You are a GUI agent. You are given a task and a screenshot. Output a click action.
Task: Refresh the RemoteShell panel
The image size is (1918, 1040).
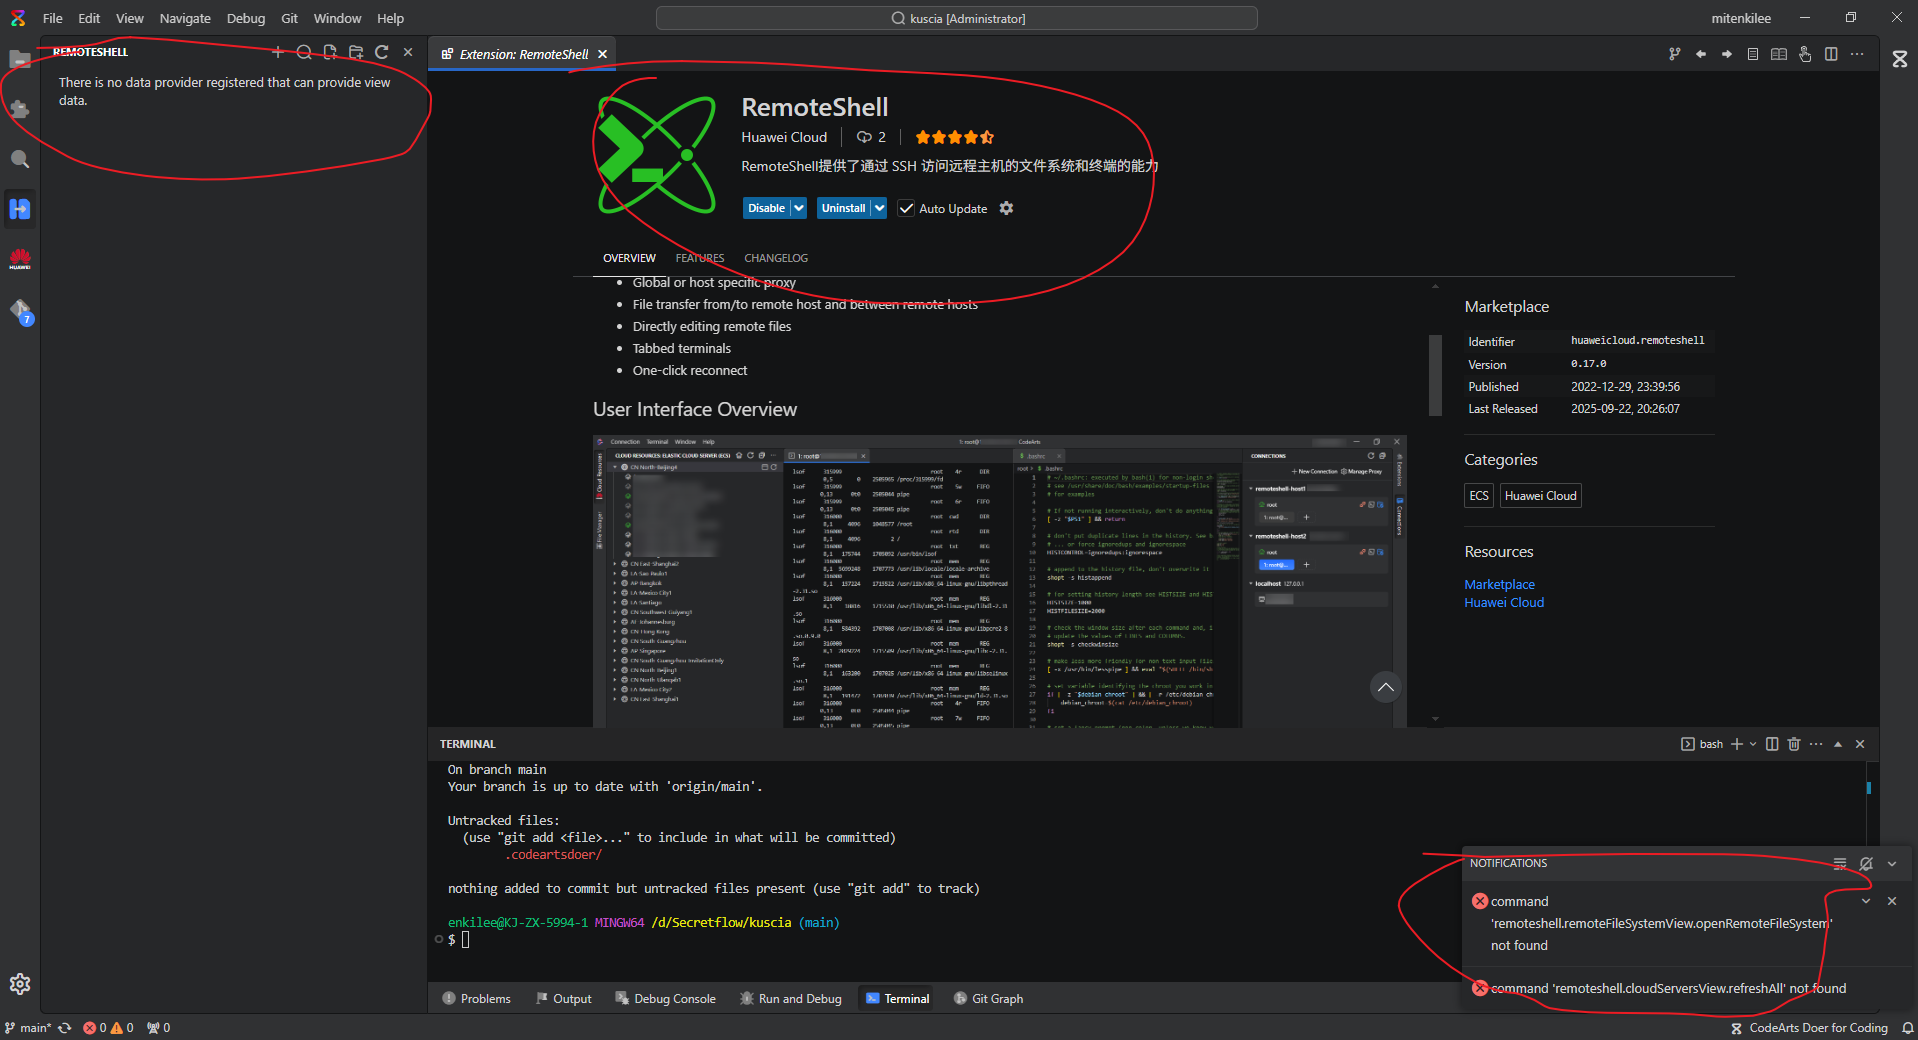tap(382, 52)
